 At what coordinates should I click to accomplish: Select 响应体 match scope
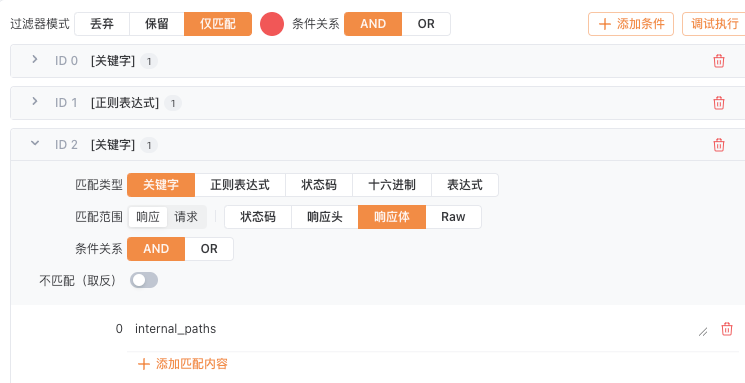tap(392, 217)
